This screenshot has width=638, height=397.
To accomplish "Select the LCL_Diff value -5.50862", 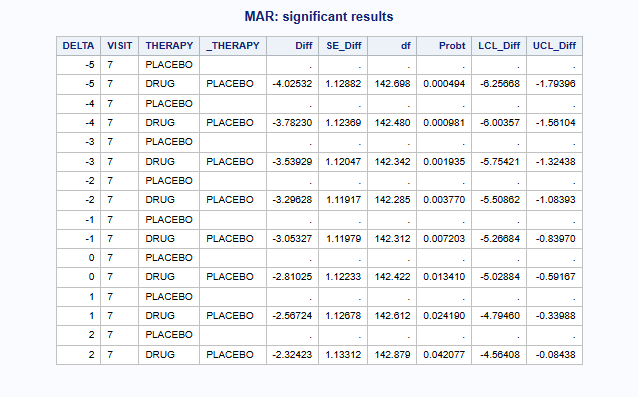I will [x=500, y=200].
